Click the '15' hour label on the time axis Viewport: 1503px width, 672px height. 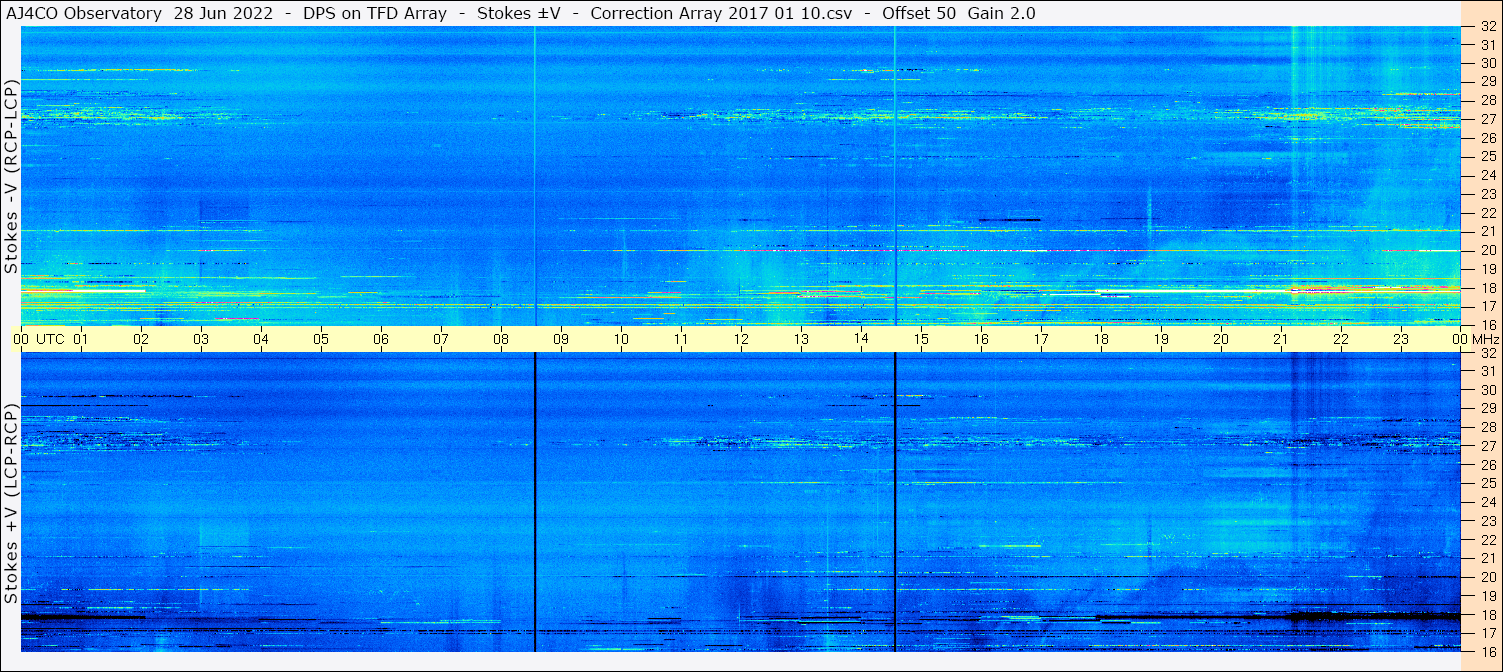tap(921, 339)
